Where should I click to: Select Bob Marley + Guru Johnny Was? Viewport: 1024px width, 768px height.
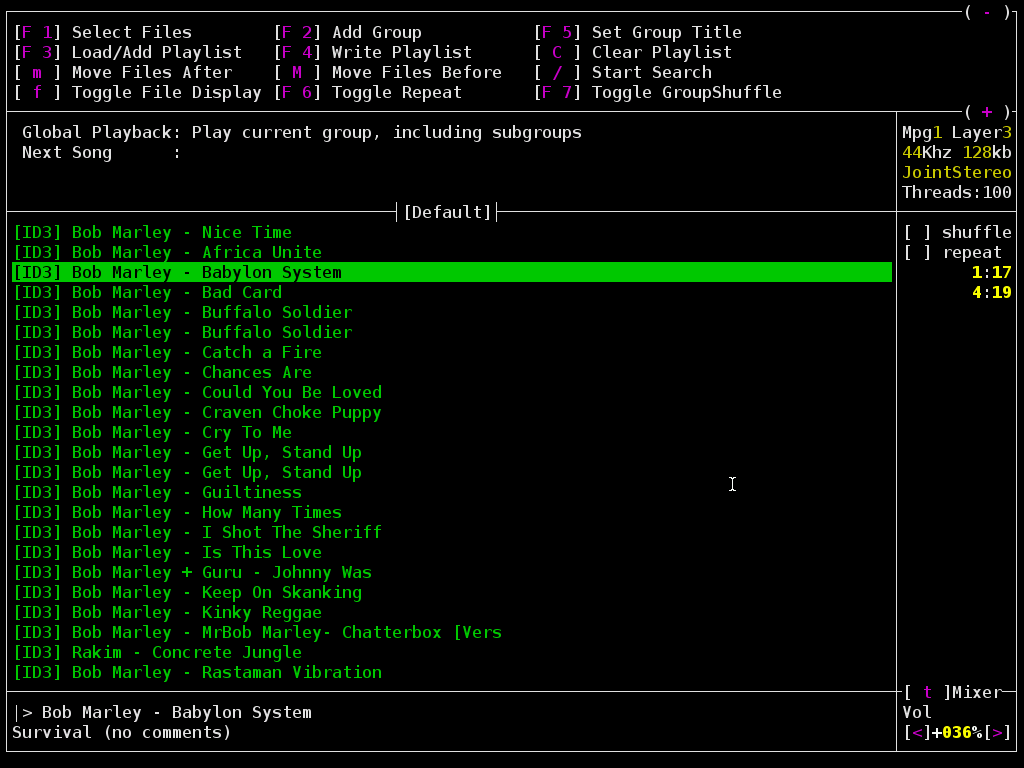pos(452,573)
